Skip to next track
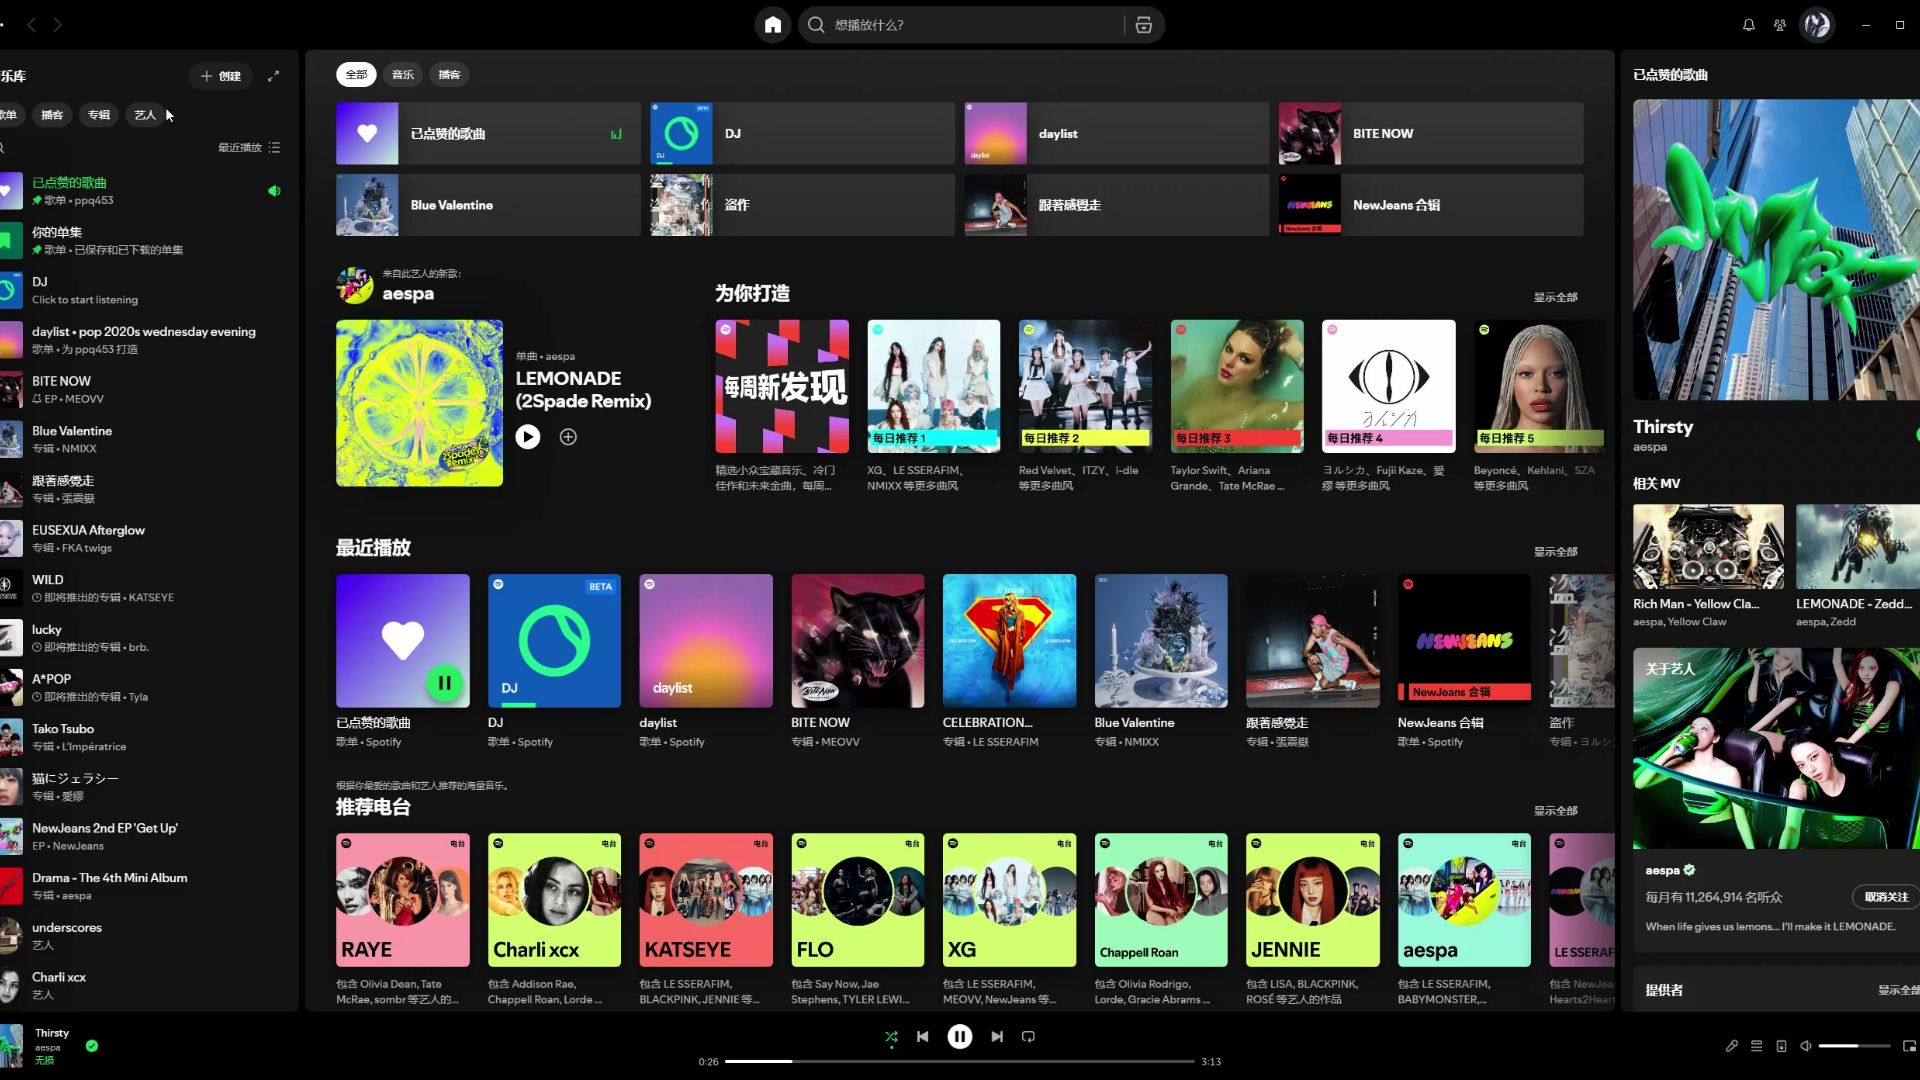 click(x=997, y=1037)
